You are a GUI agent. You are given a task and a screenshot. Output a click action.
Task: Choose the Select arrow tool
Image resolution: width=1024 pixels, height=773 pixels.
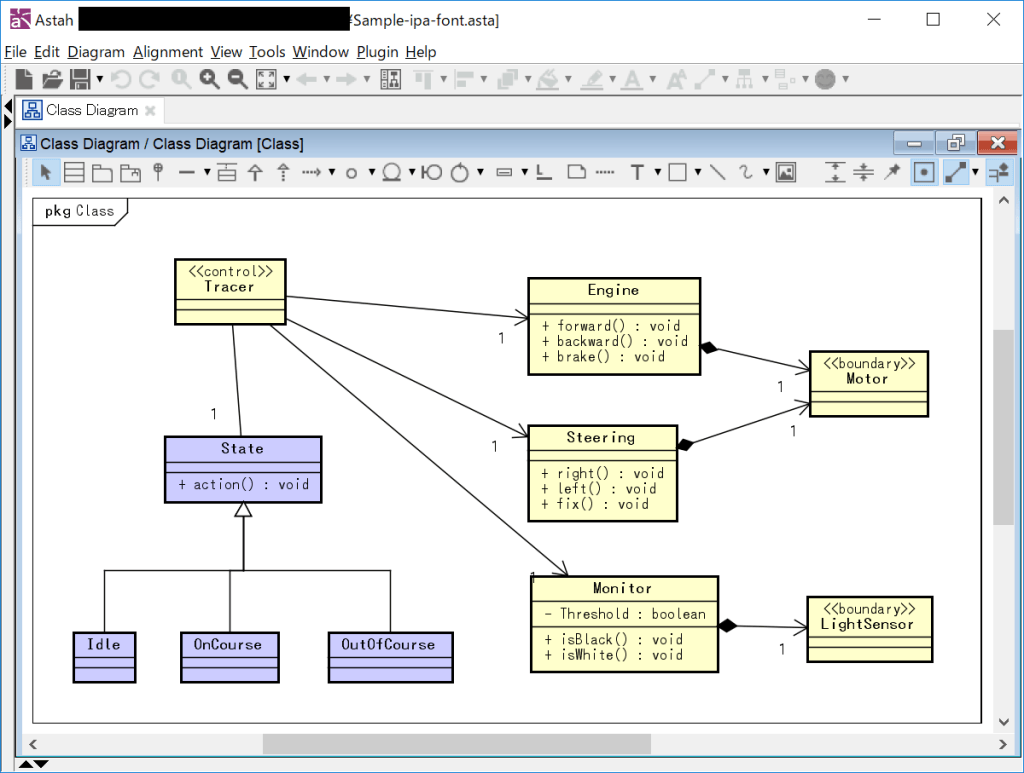tap(45, 172)
